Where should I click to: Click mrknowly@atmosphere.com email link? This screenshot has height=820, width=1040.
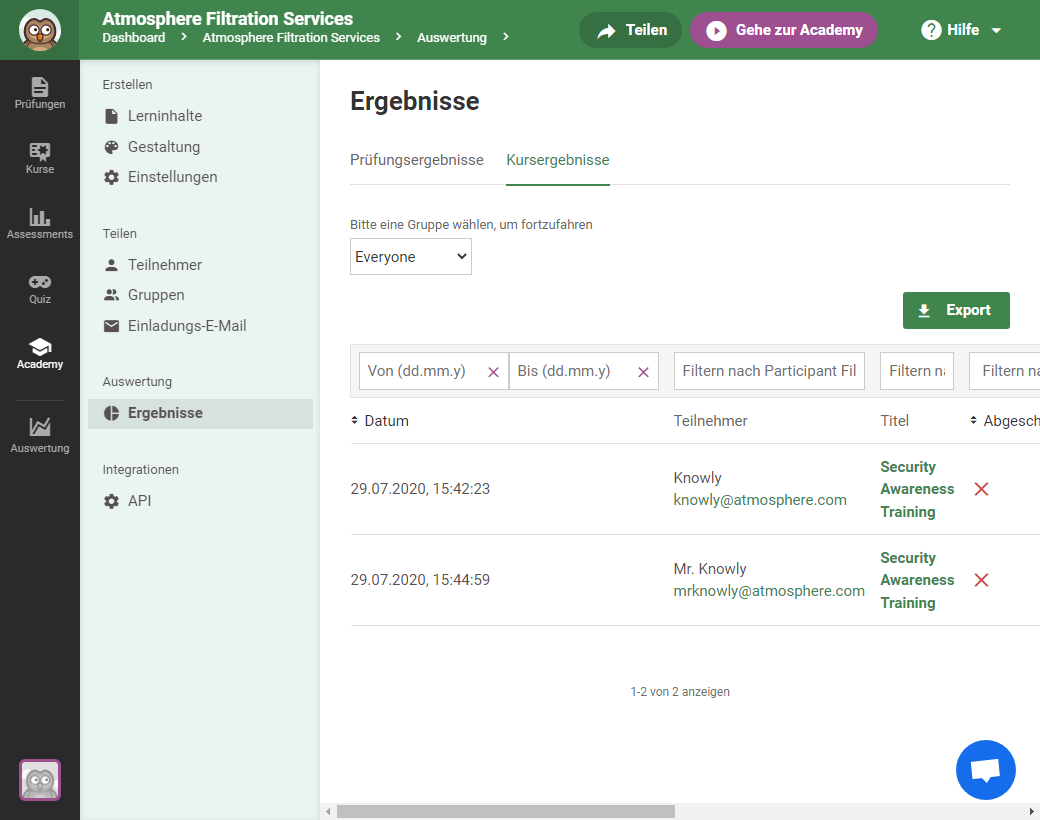[769, 591]
